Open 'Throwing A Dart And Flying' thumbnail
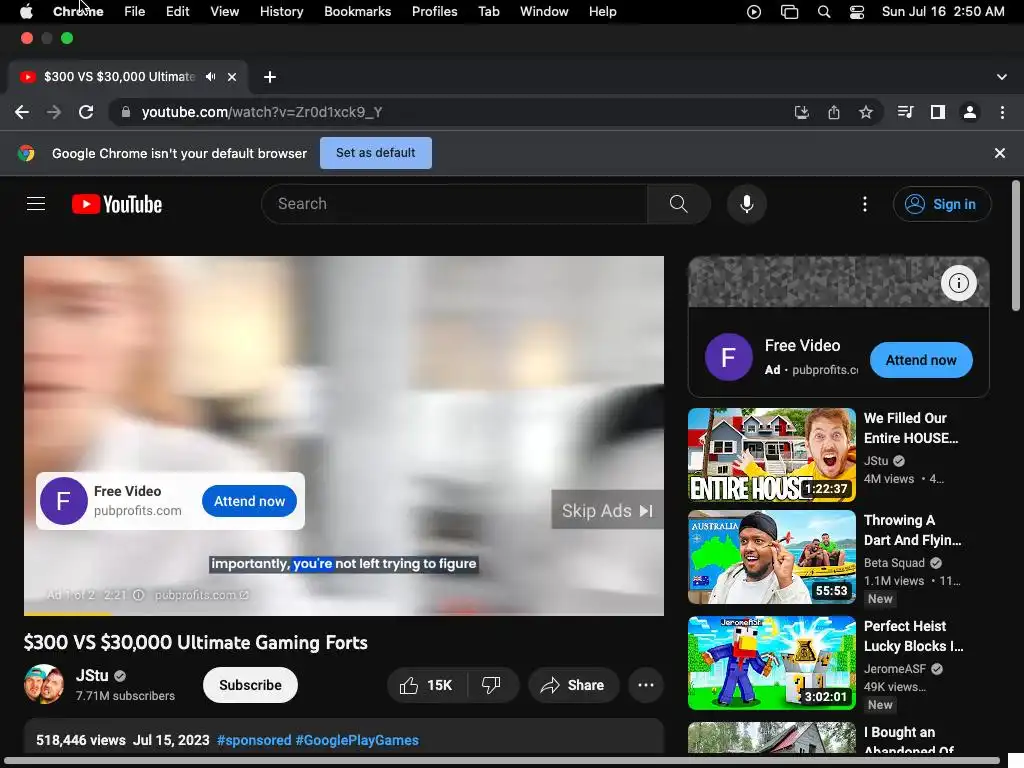The width and height of the screenshot is (1024, 768). coord(772,557)
